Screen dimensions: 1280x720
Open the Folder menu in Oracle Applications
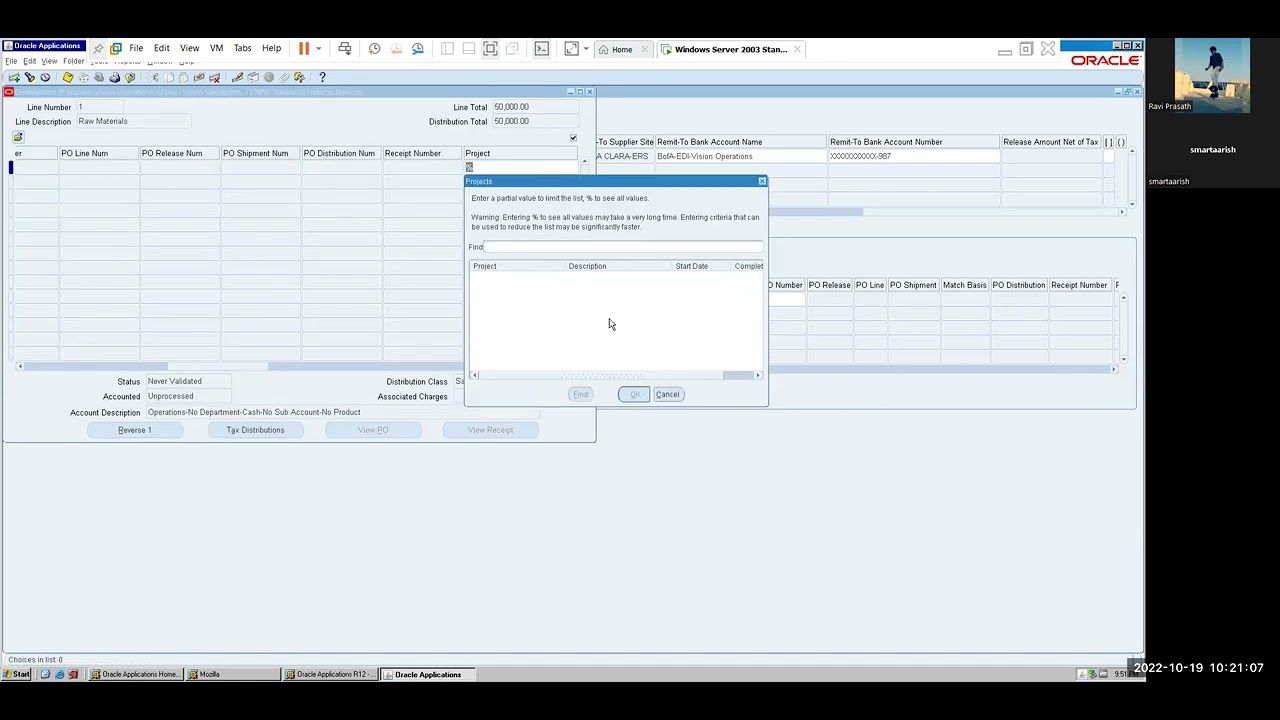74,61
